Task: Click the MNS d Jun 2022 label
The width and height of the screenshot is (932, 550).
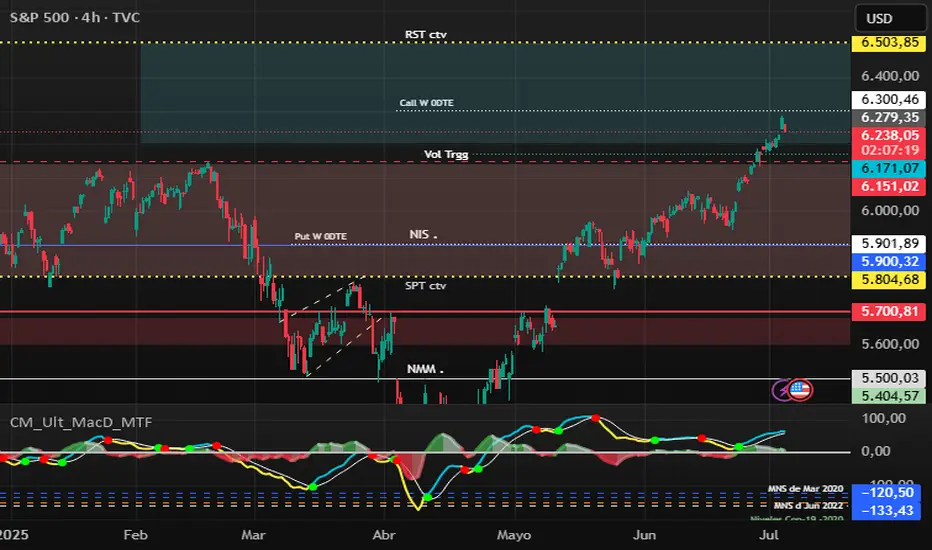Action: [x=808, y=505]
